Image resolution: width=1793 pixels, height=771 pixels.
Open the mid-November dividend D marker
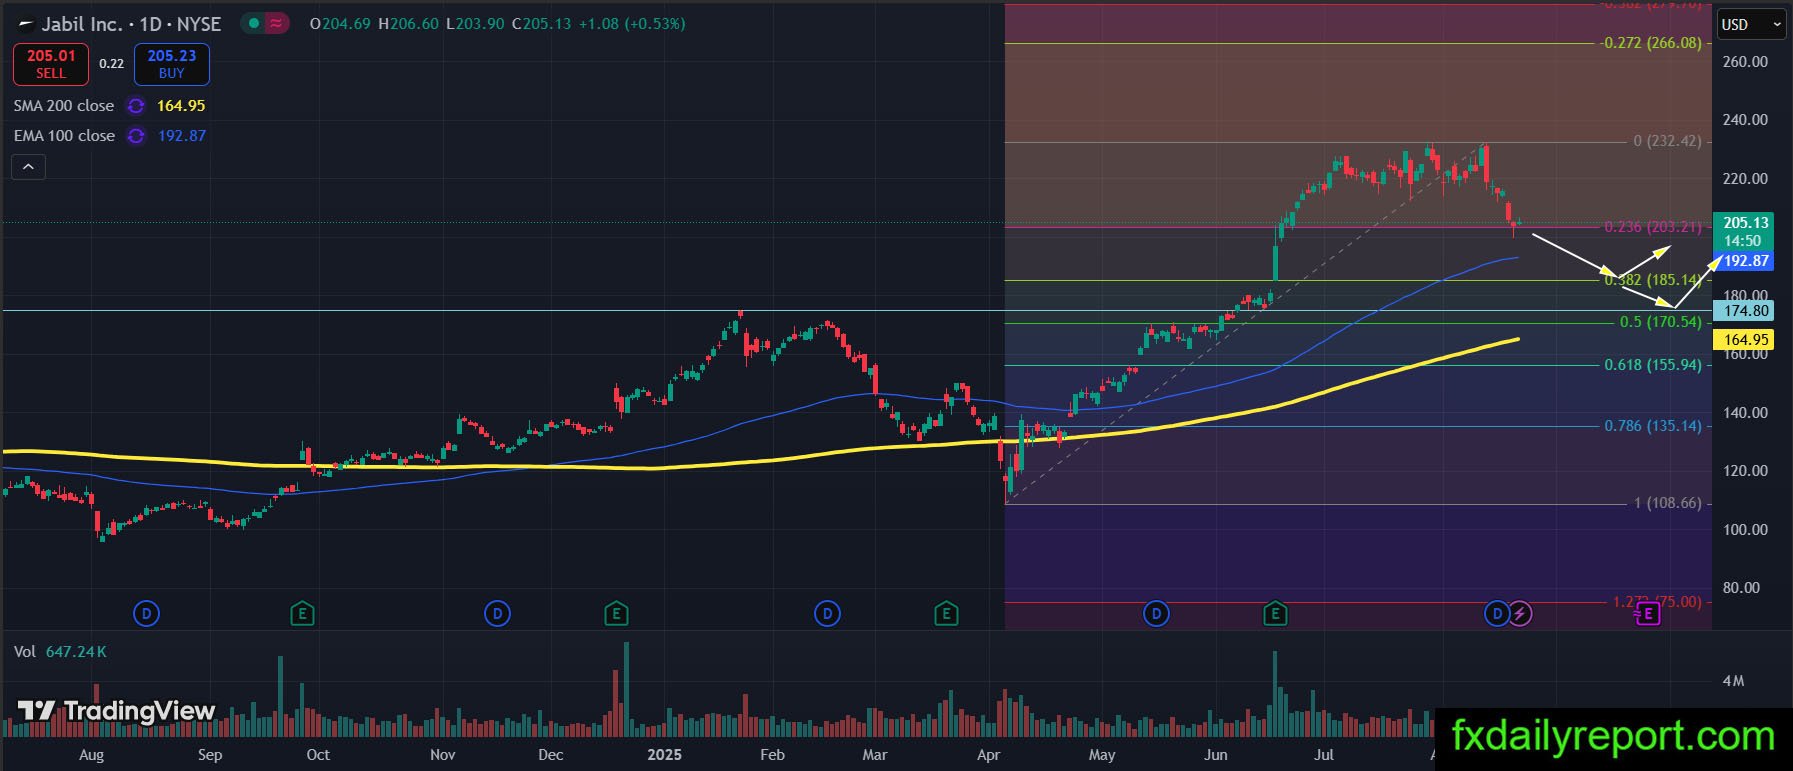[x=497, y=613]
